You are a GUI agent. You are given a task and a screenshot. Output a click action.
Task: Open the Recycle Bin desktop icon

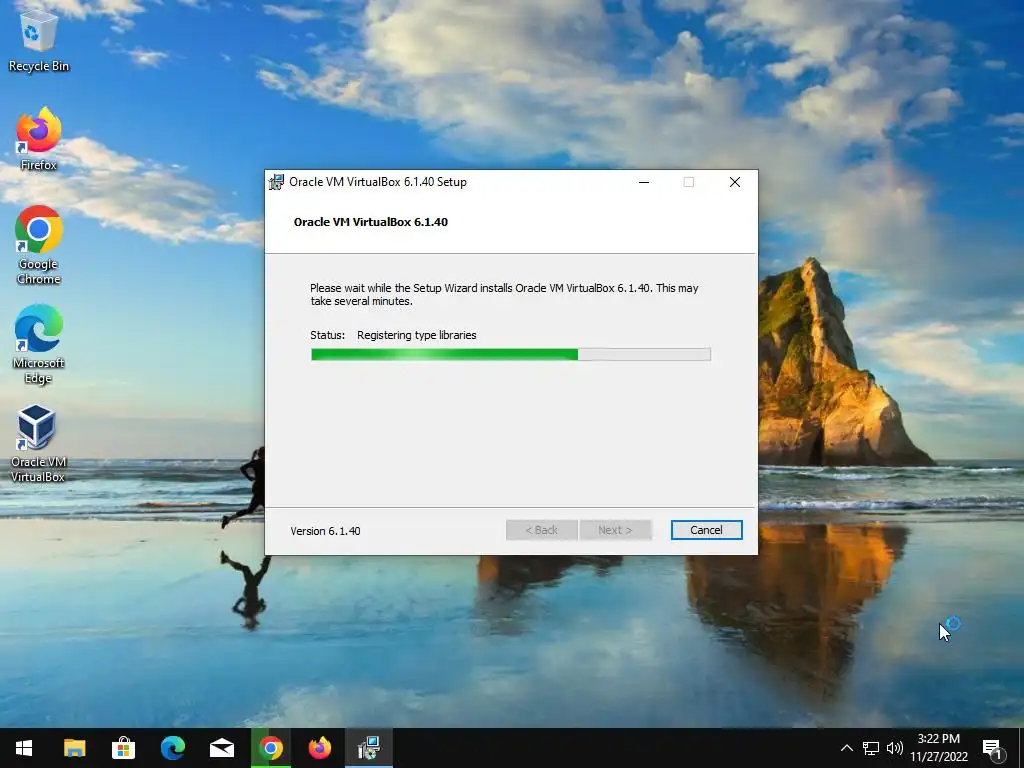tap(39, 40)
